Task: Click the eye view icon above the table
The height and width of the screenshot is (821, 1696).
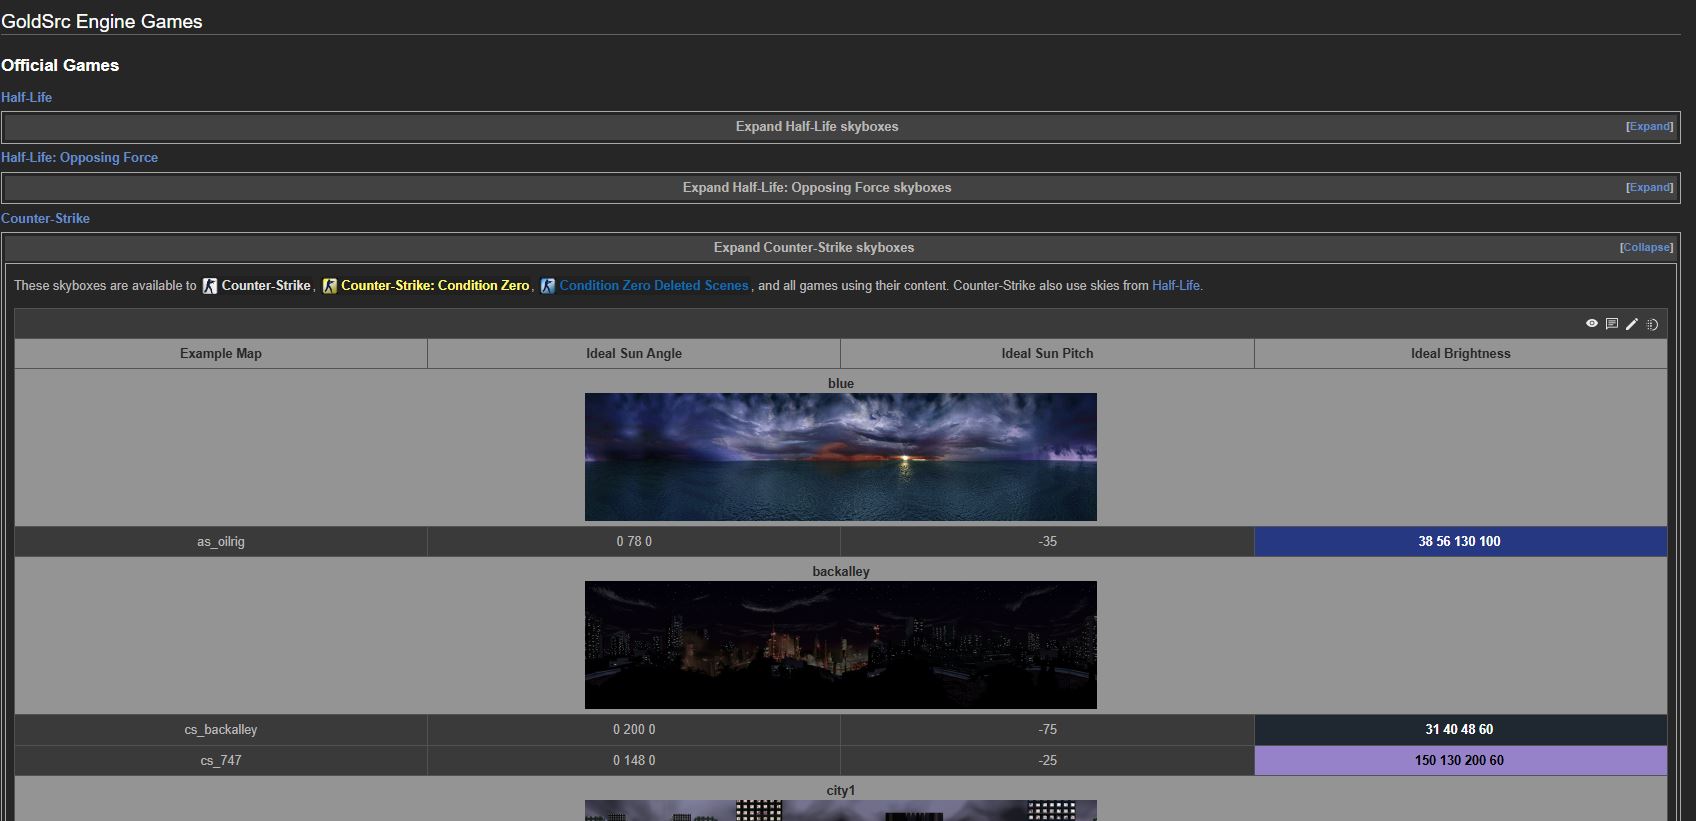Action: [x=1591, y=323]
